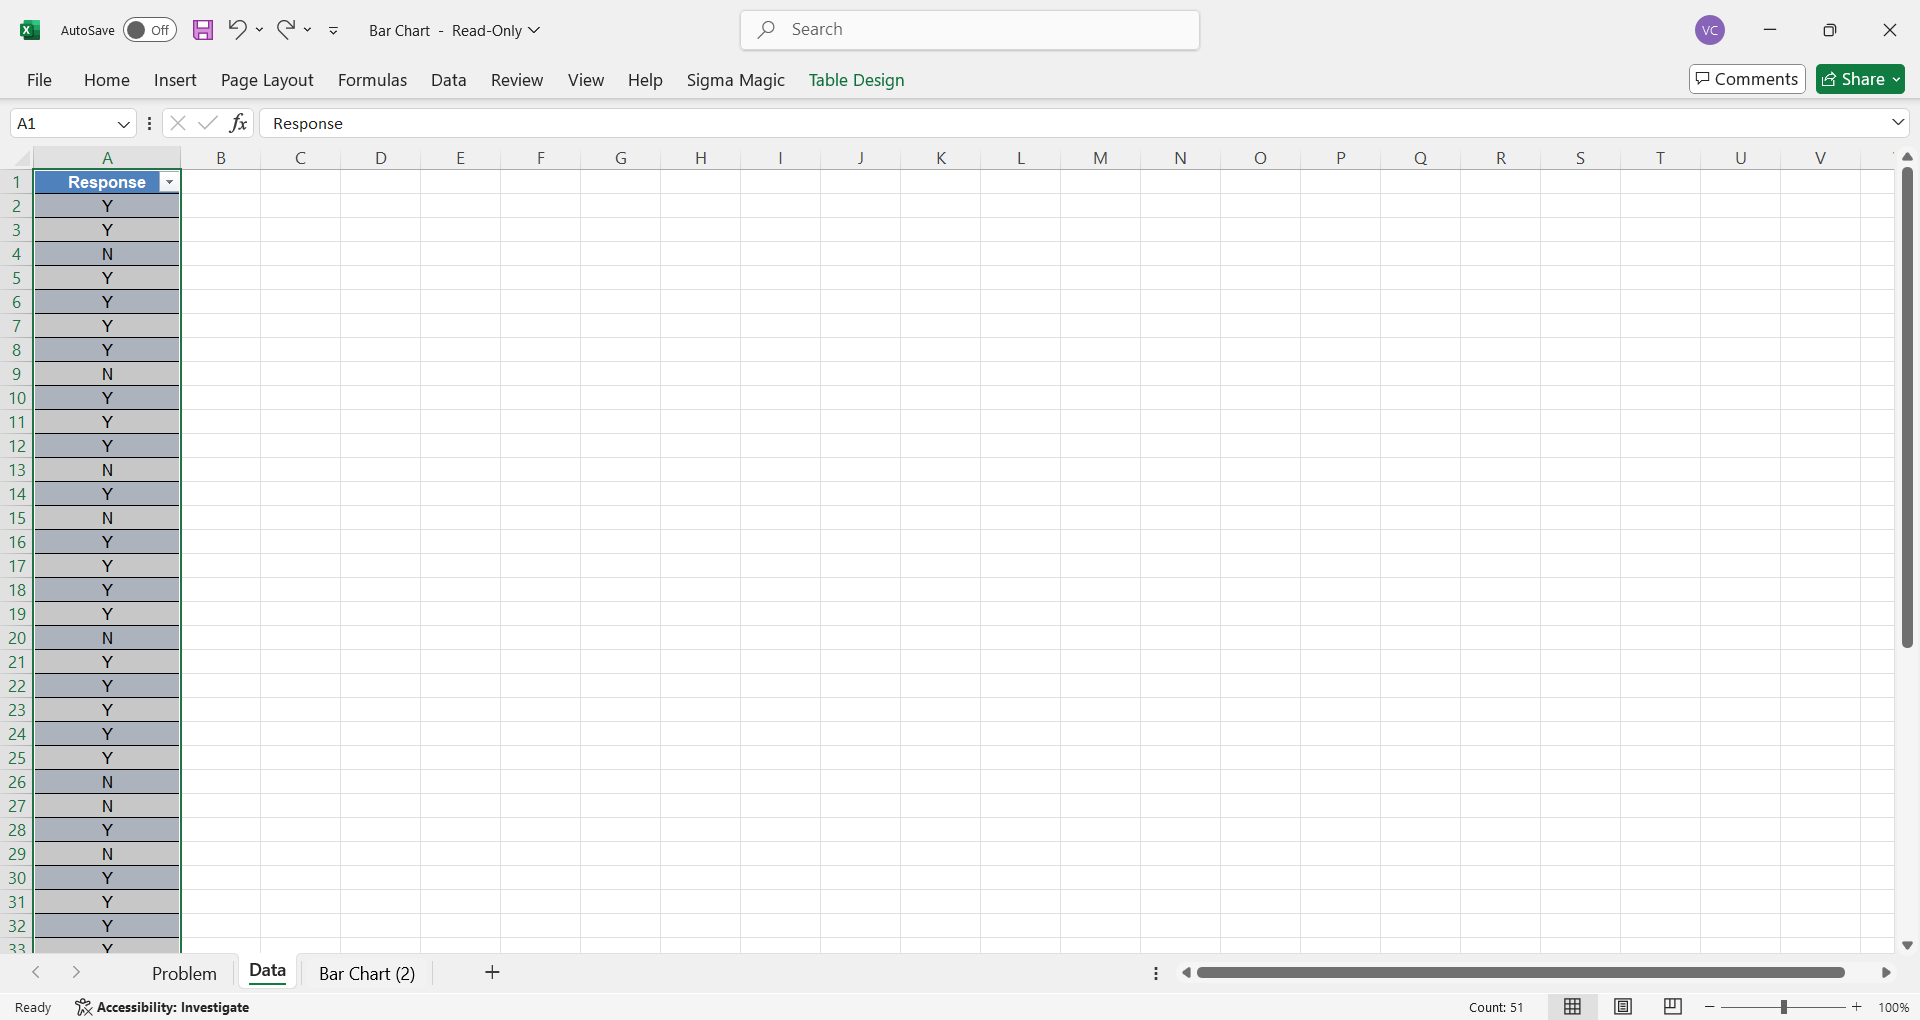Image resolution: width=1920 pixels, height=1020 pixels.
Task: Expand the formula bar chevron
Action: (1898, 123)
